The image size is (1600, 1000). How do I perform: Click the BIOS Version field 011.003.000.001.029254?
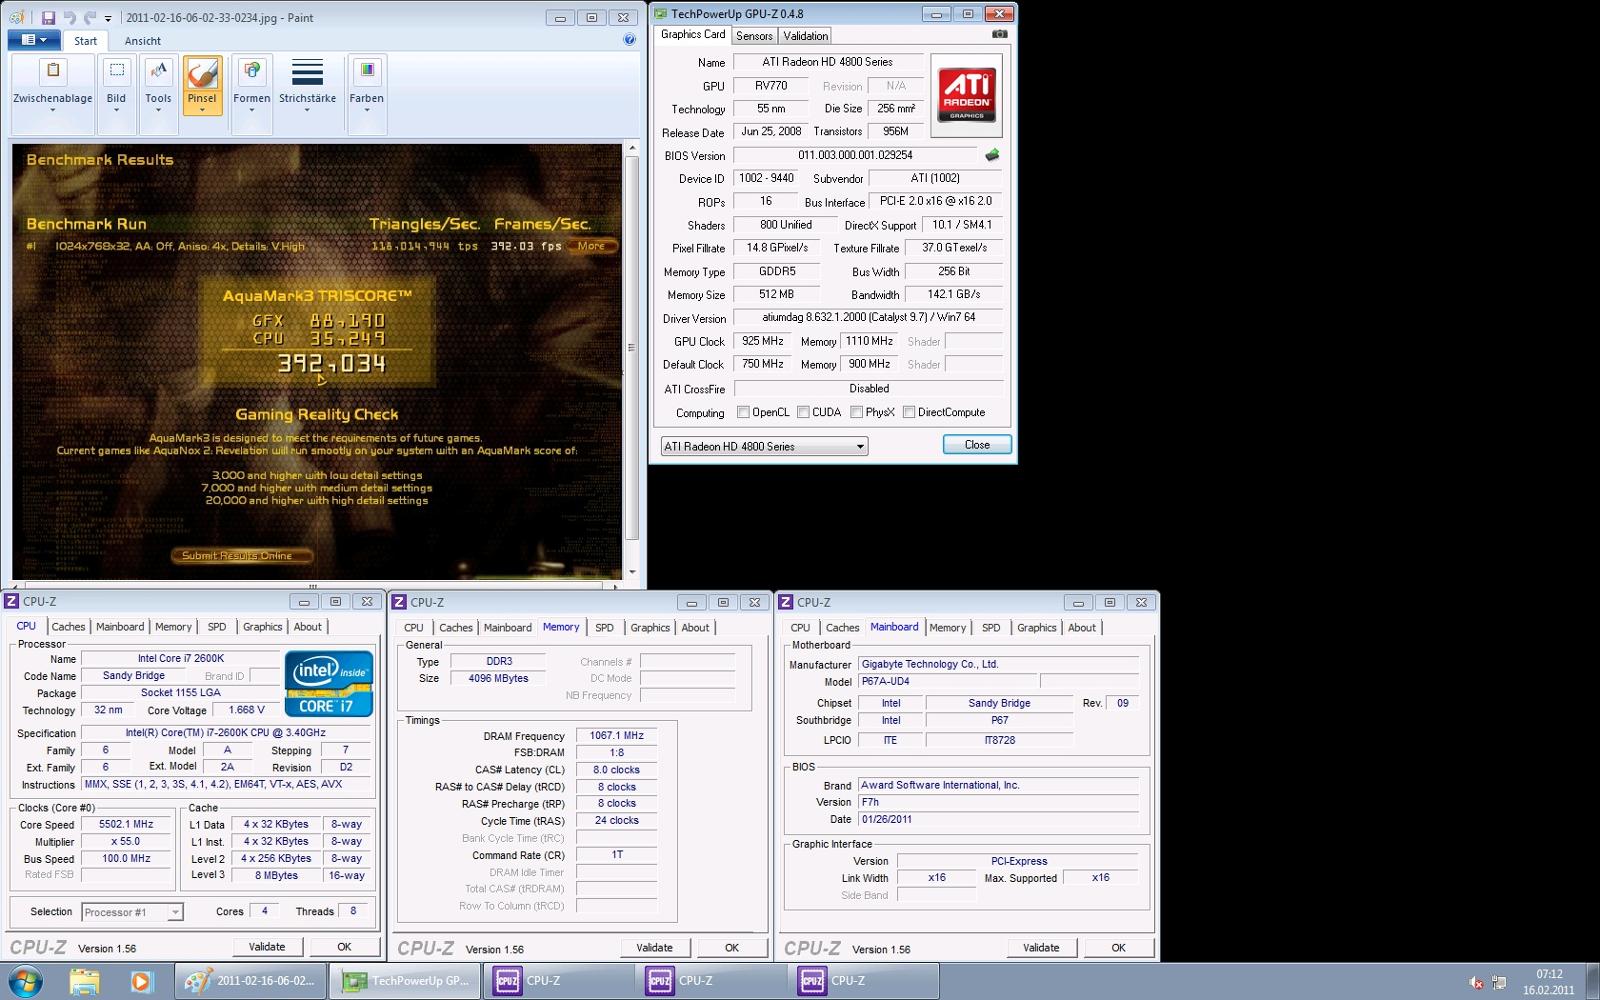[855, 155]
